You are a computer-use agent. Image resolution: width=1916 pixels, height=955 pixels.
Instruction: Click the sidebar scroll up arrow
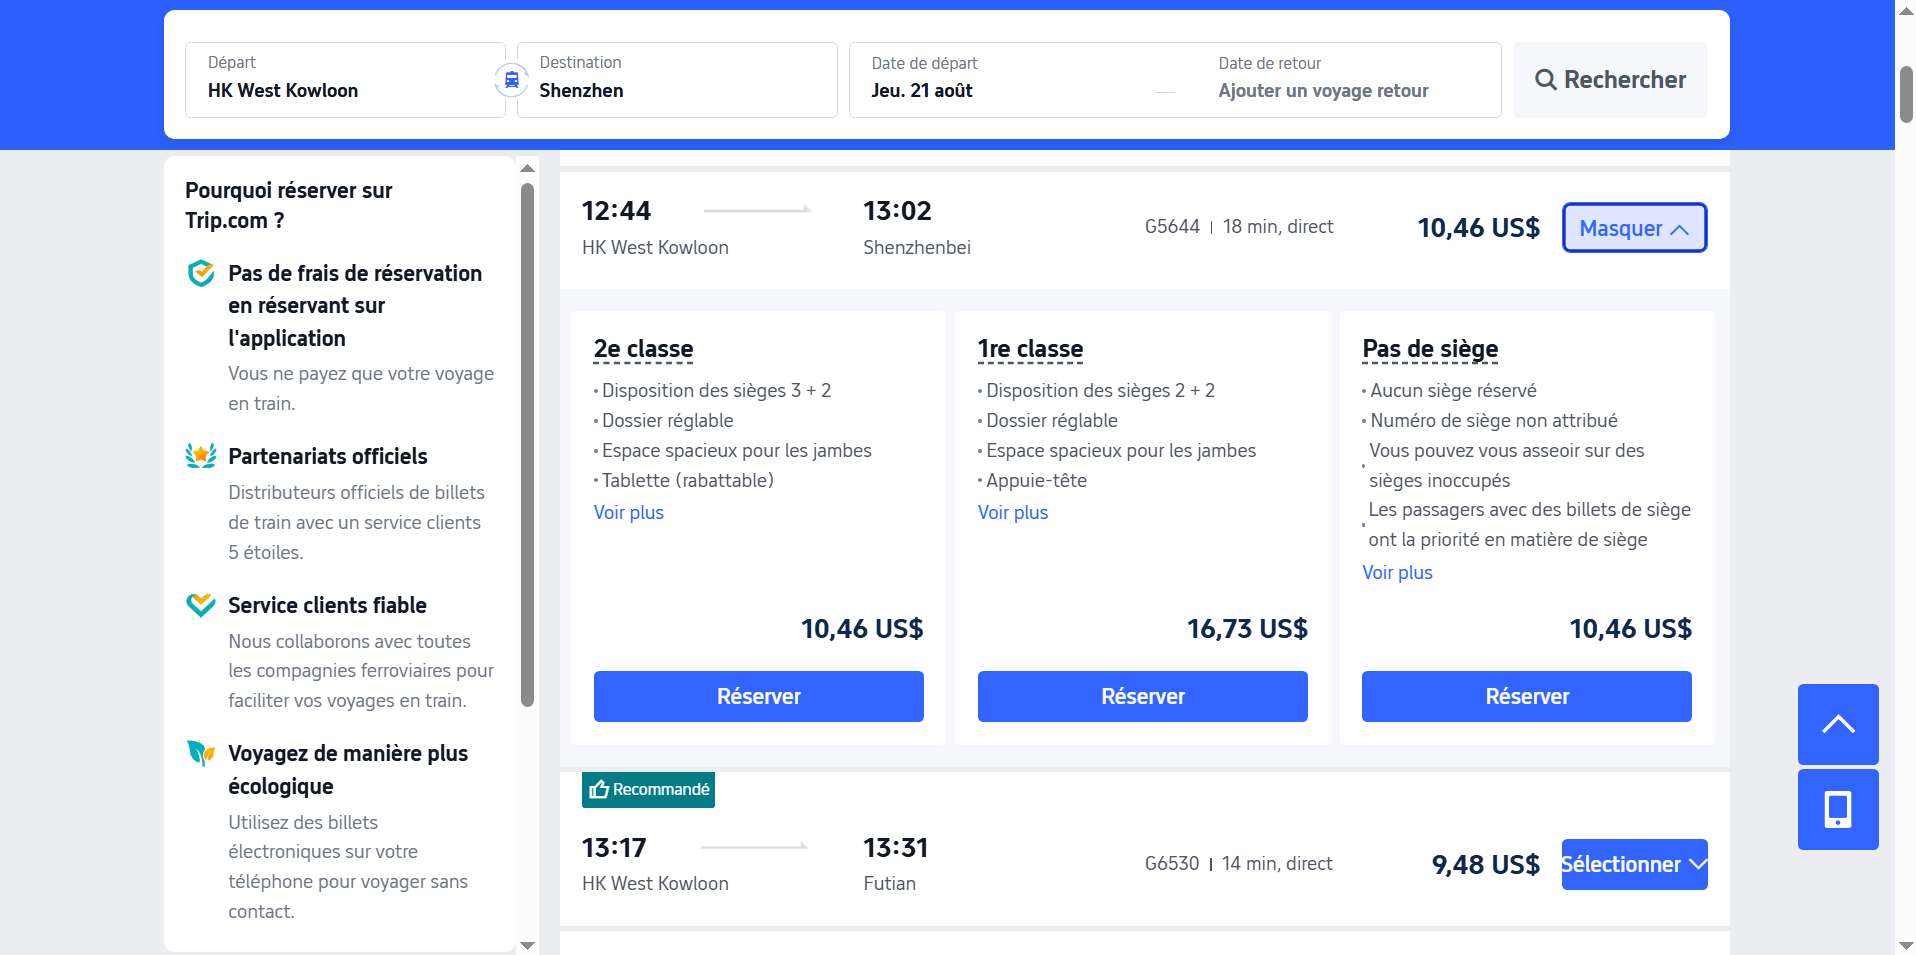(527, 168)
